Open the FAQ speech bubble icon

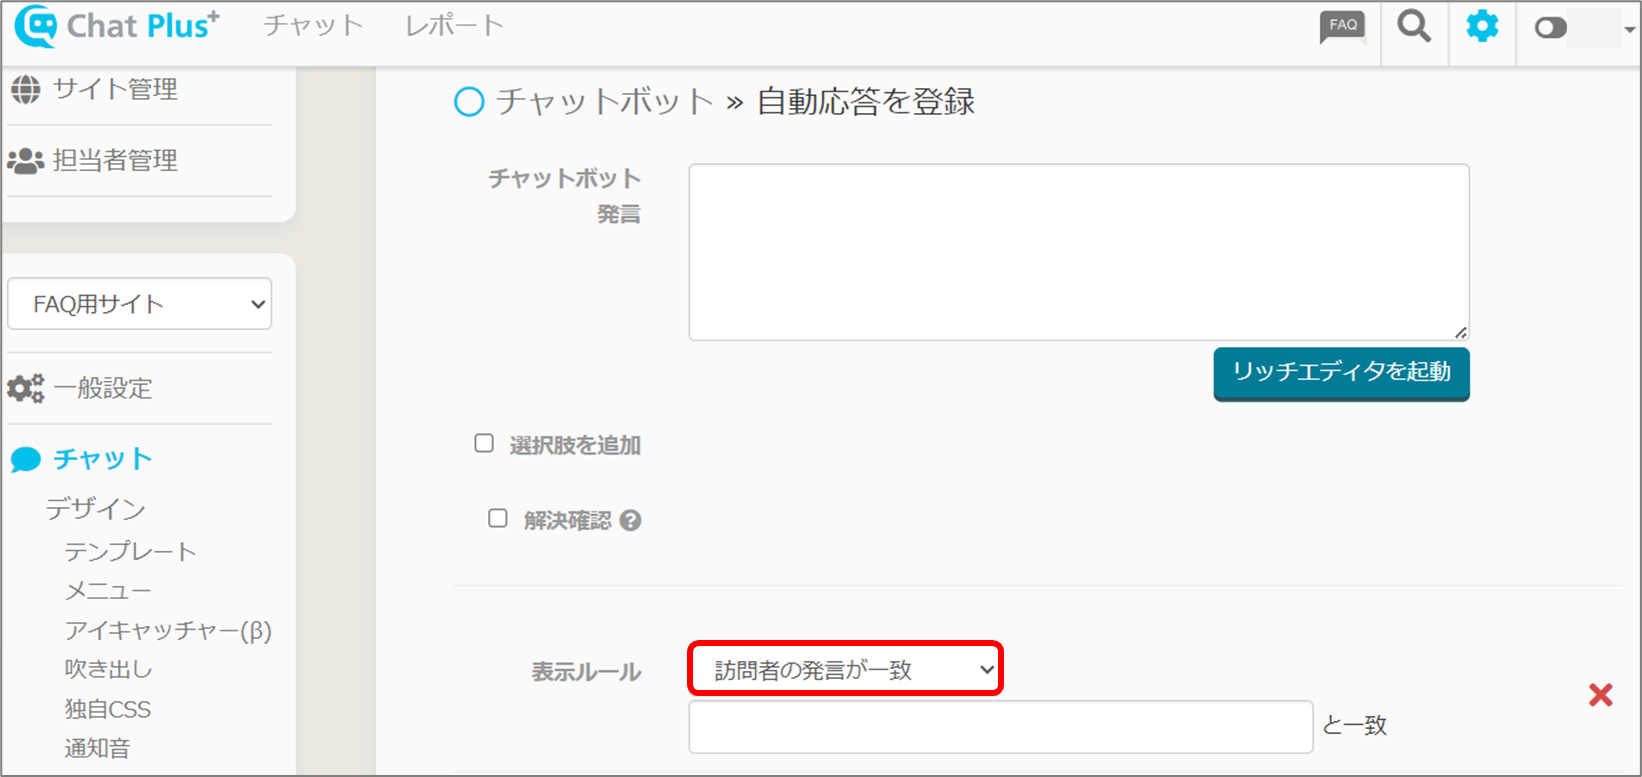pos(1342,27)
